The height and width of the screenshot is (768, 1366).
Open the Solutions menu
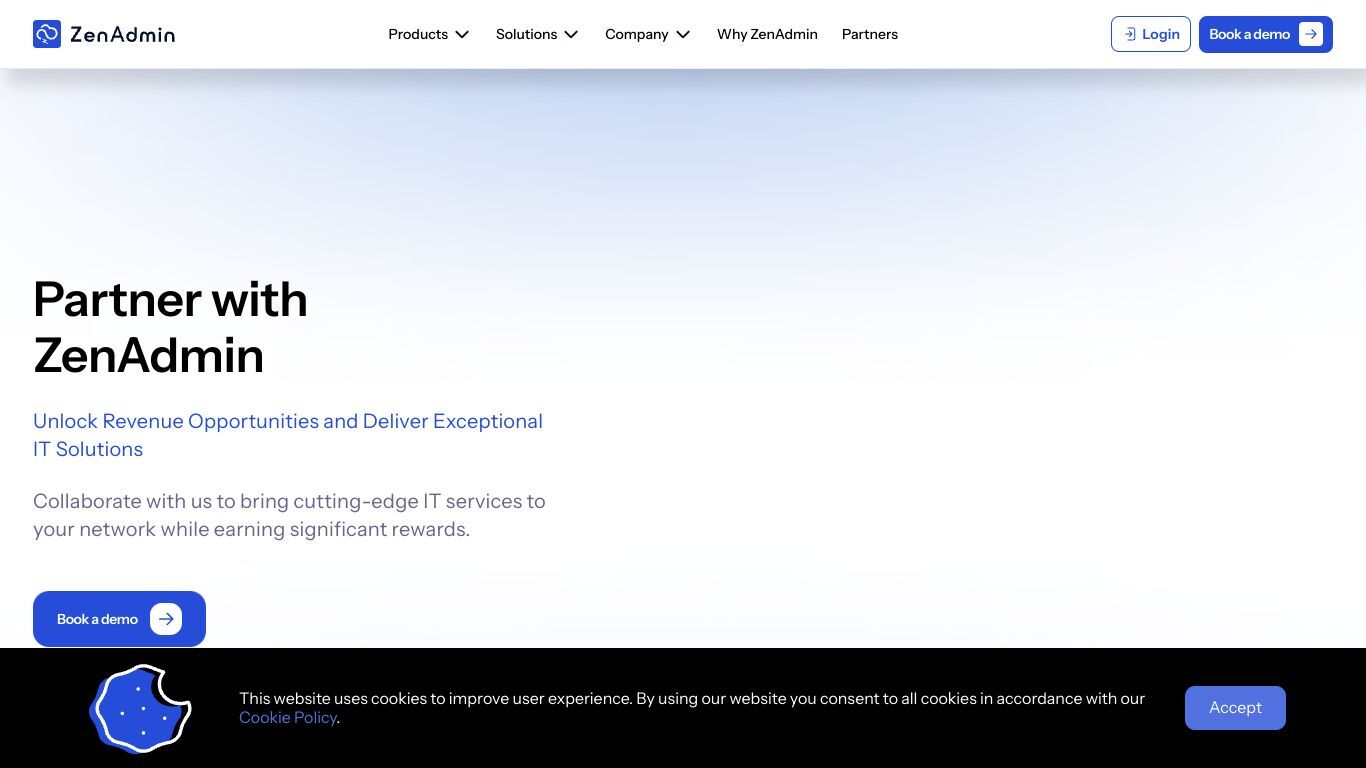pos(537,34)
